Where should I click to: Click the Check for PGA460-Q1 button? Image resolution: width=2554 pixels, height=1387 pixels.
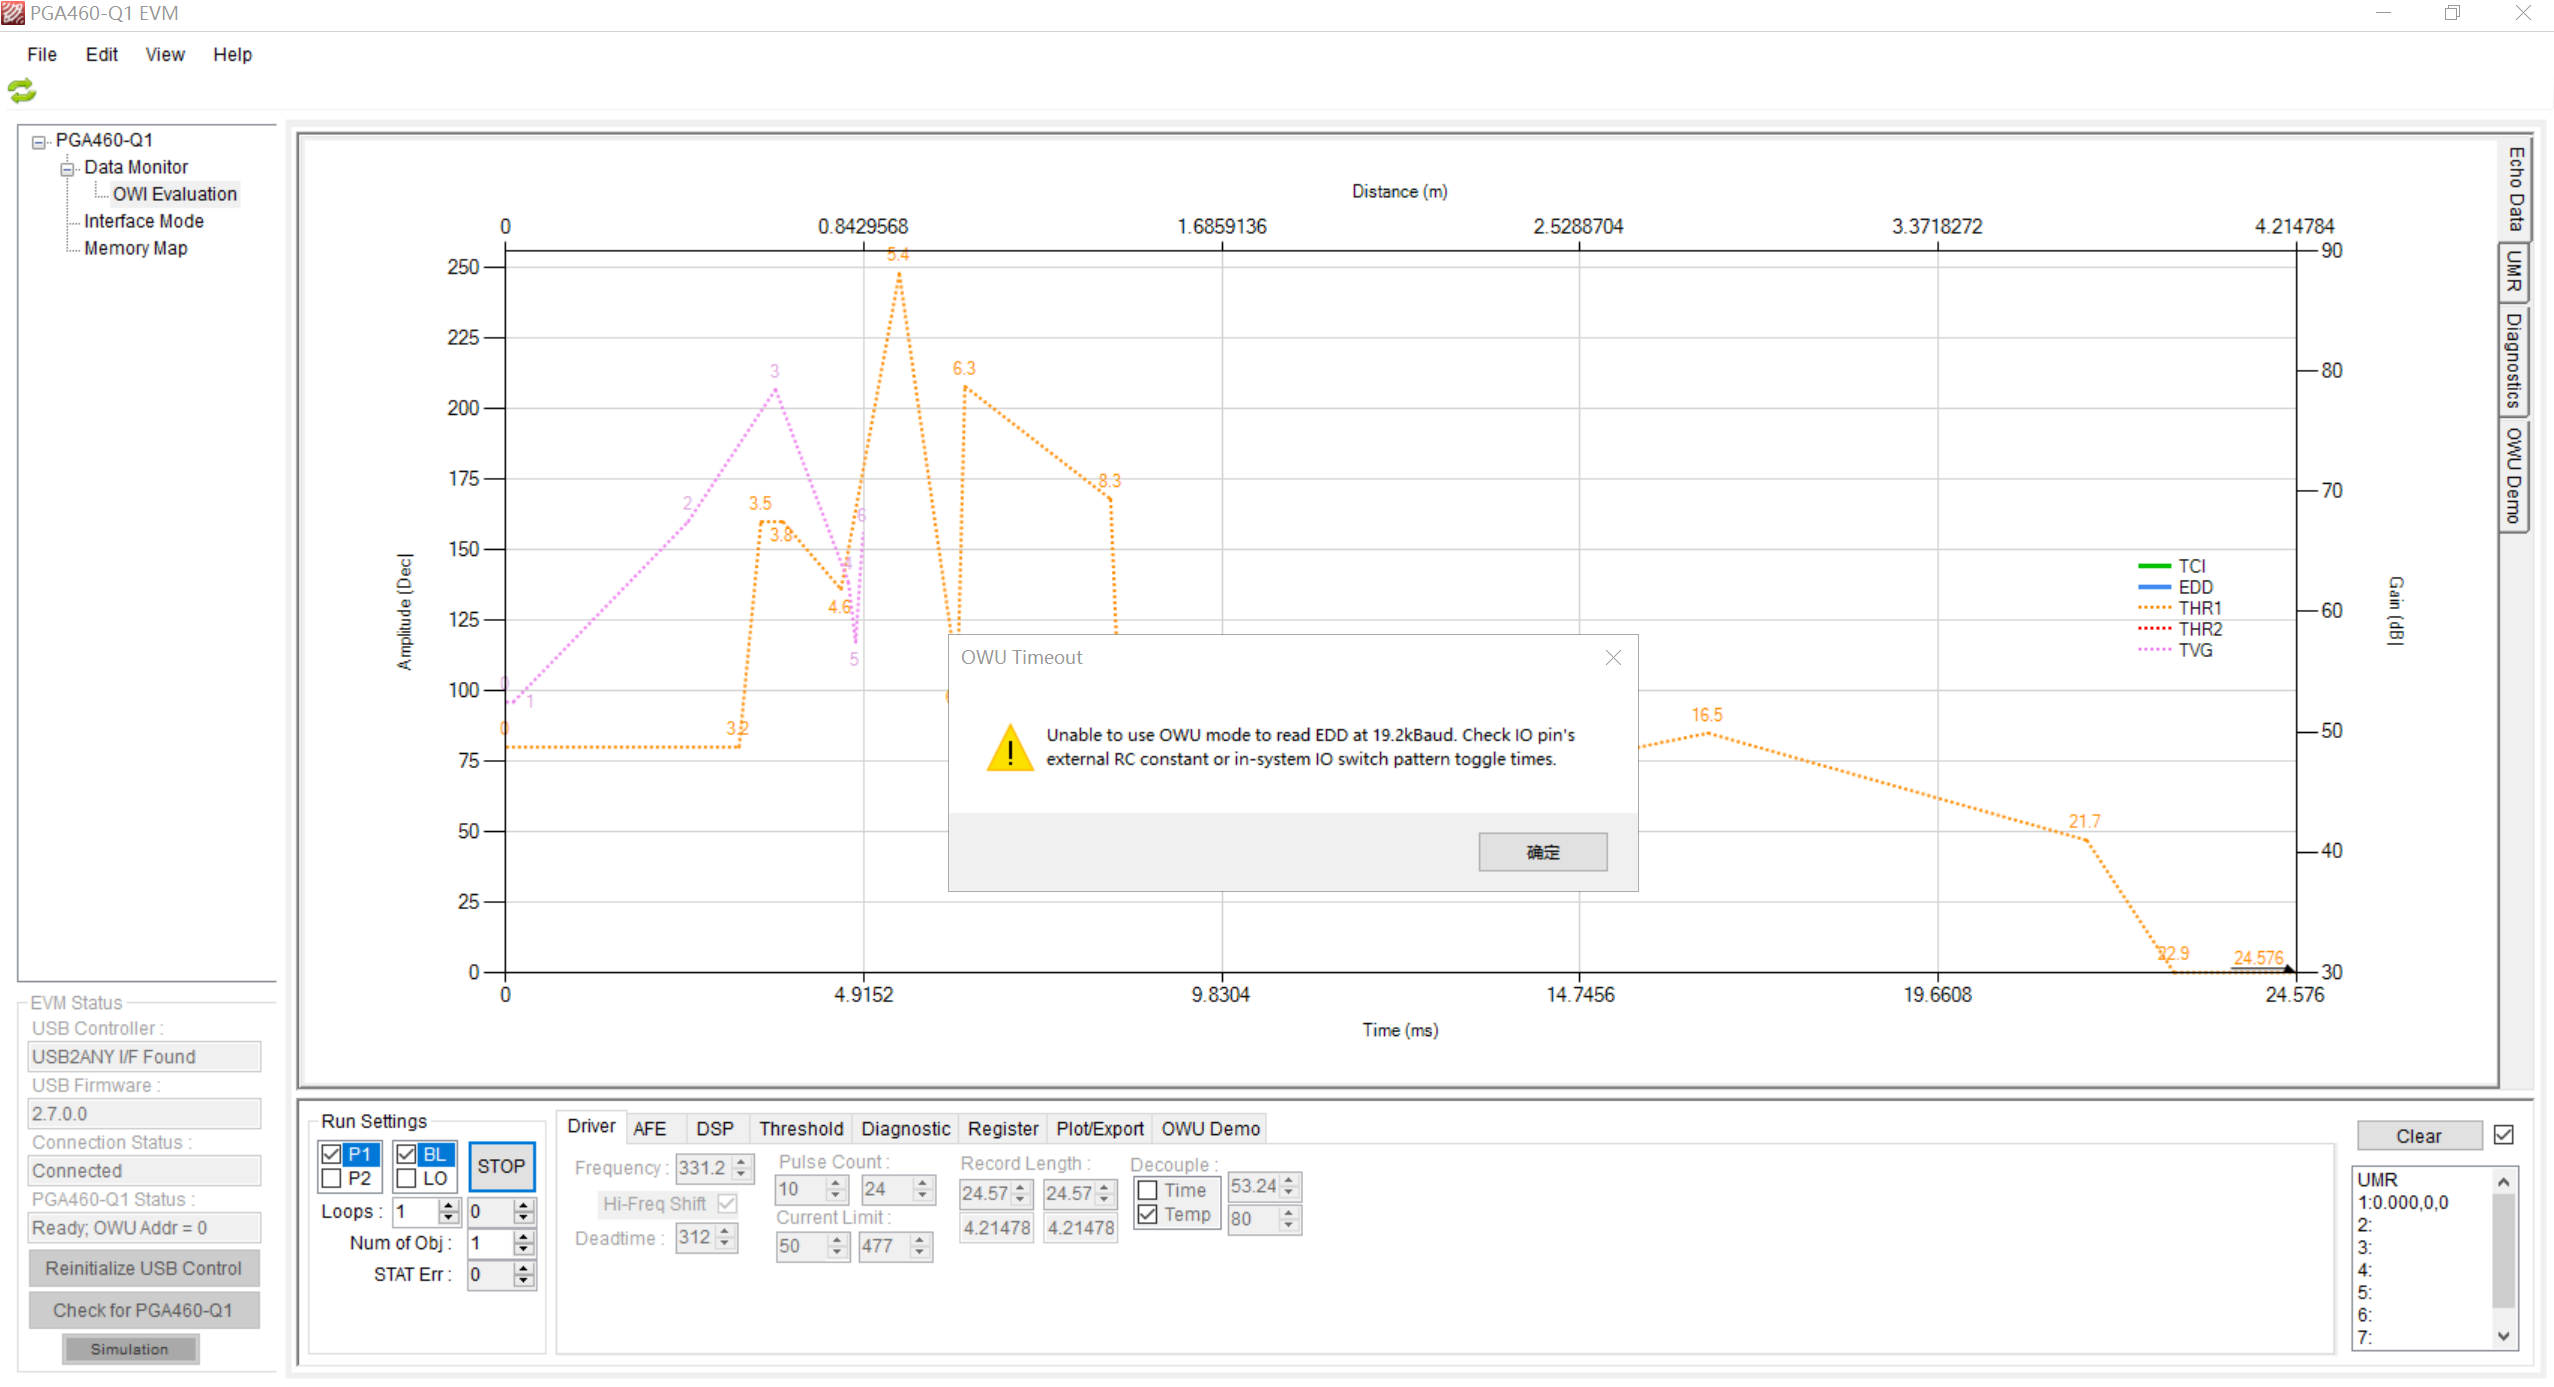coord(144,1310)
